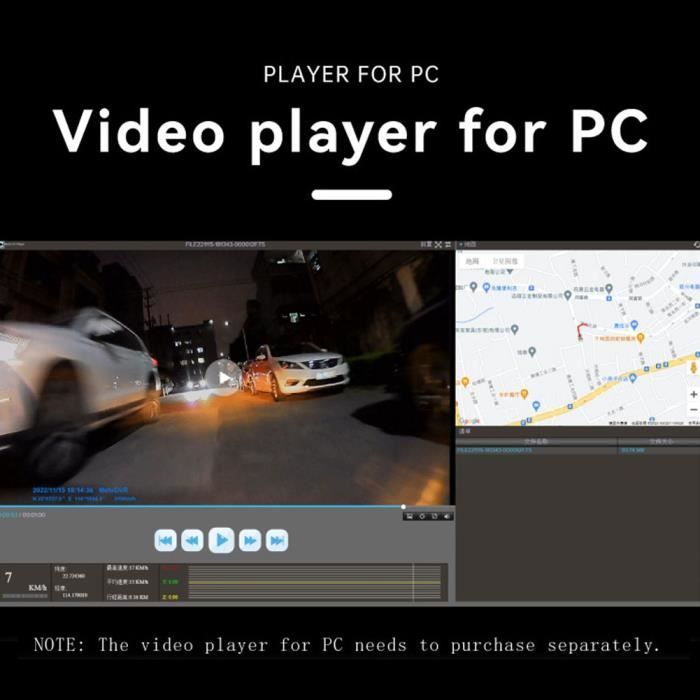Fast forward the dashcam video
The width and height of the screenshot is (700, 700).
point(250,541)
